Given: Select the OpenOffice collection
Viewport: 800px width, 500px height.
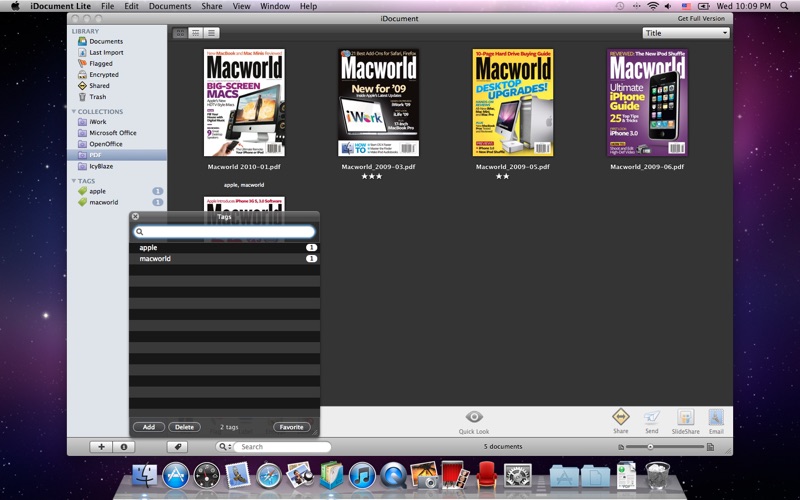Looking at the screenshot, I should pos(106,144).
